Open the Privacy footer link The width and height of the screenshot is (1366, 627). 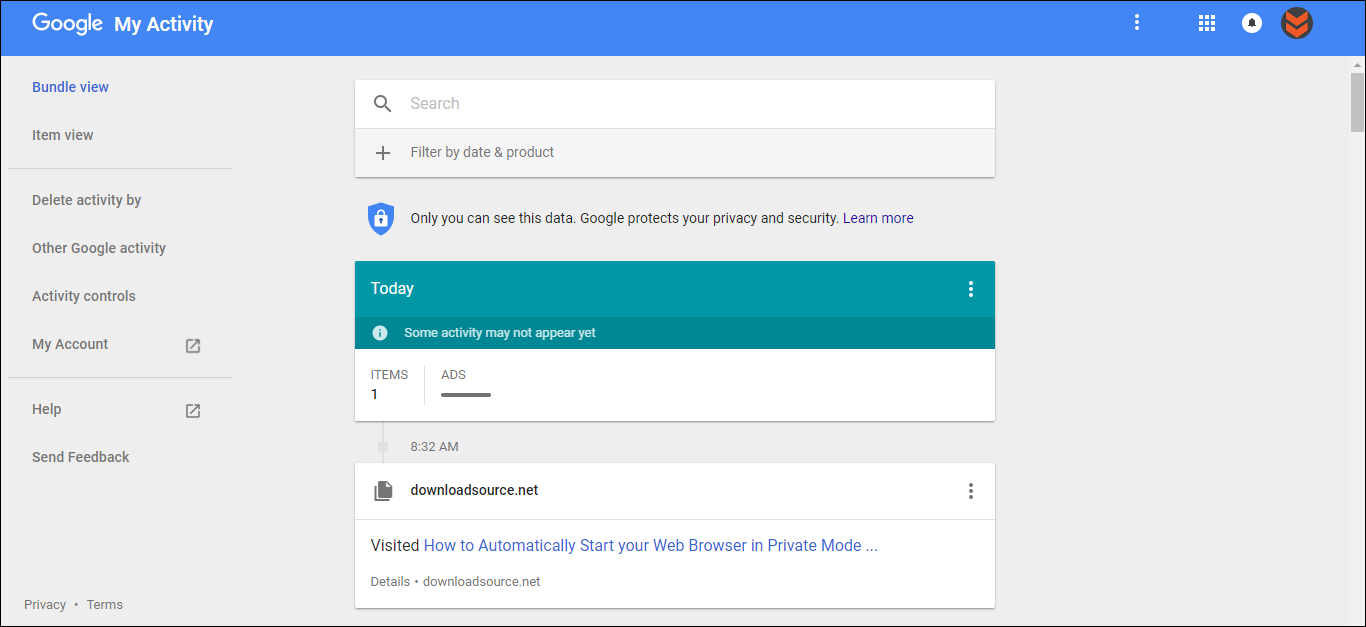pyautogui.click(x=45, y=605)
